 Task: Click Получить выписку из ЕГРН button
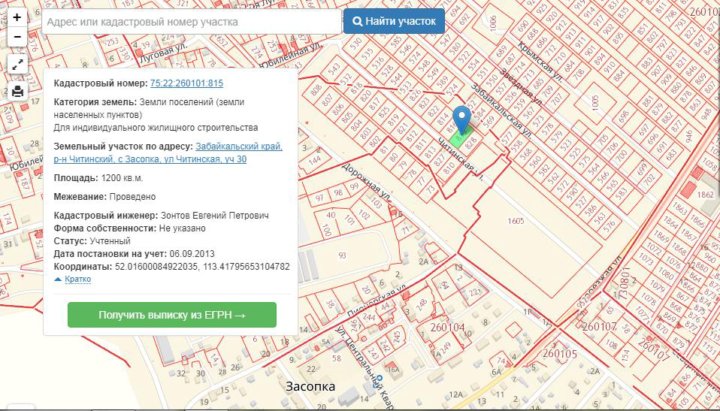point(172,315)
